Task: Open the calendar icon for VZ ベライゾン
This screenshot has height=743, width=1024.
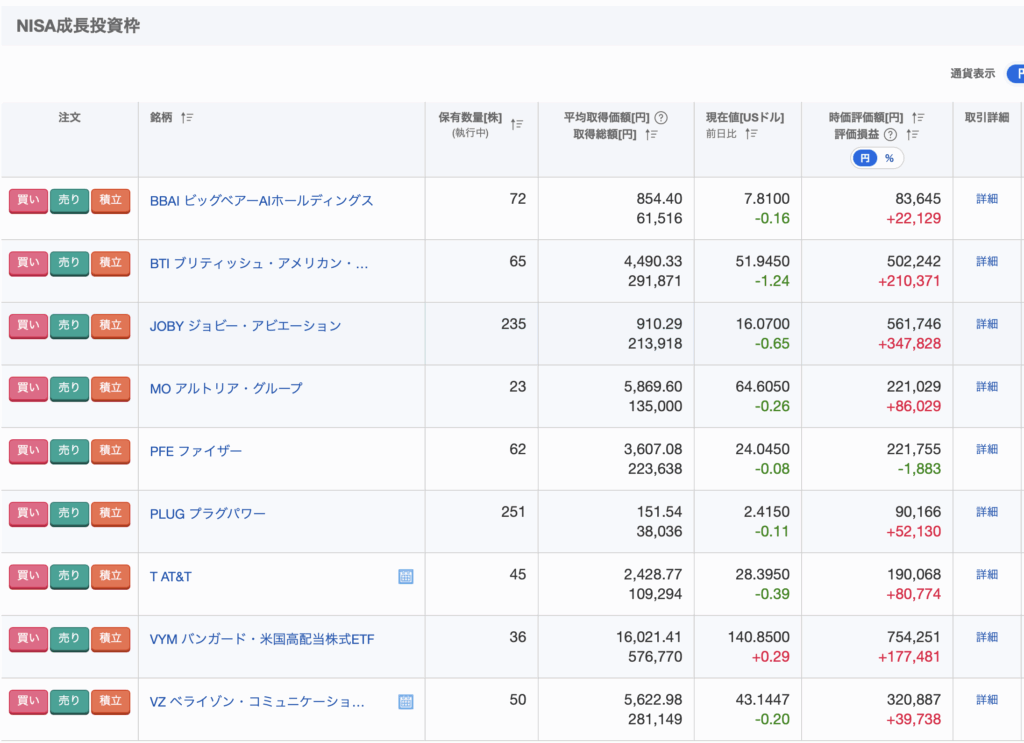Action: 406,702
